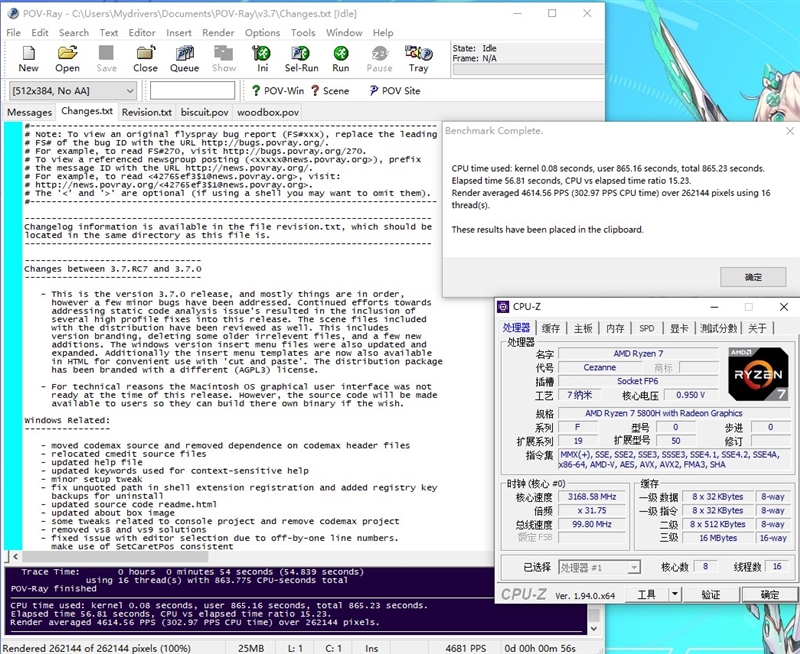Open the resolution preset dropdown 512x384 No AA
This screenshot has width=800, height=654.
point(72,91)
